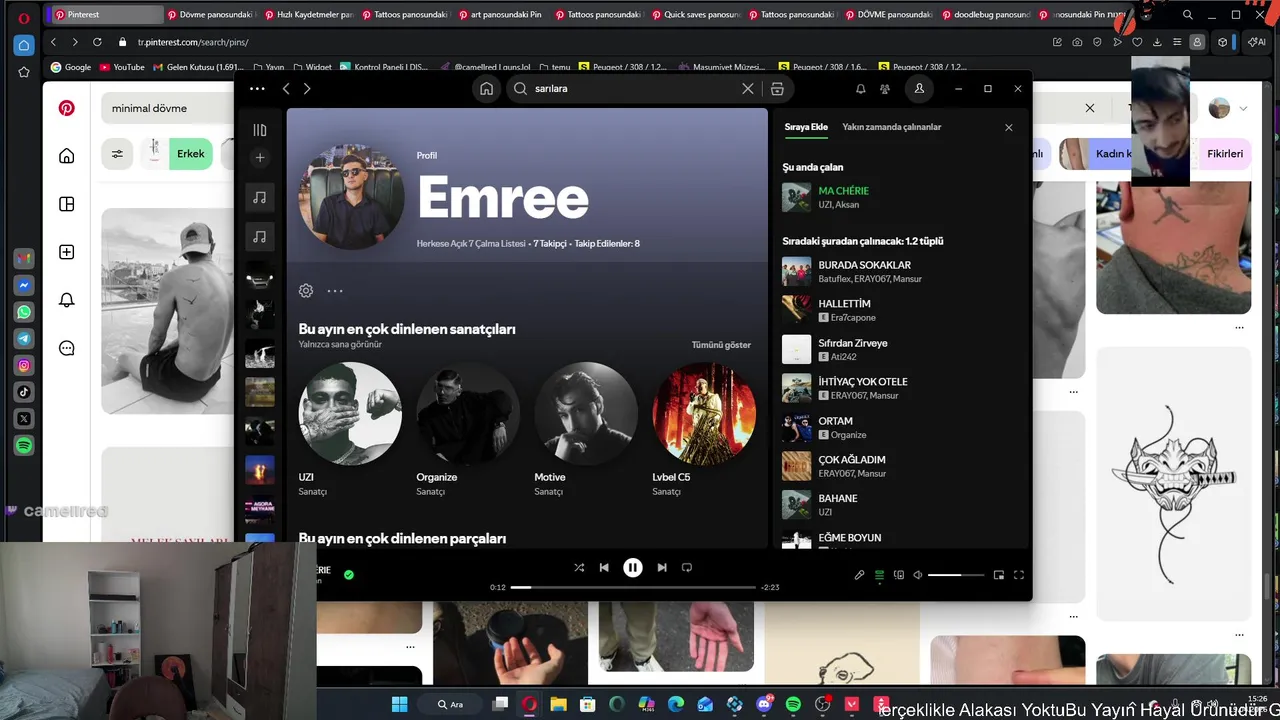This screenshot has height=720, width=1280.
Task: Open the lyrics microphone icon
Action: (859, 575)
